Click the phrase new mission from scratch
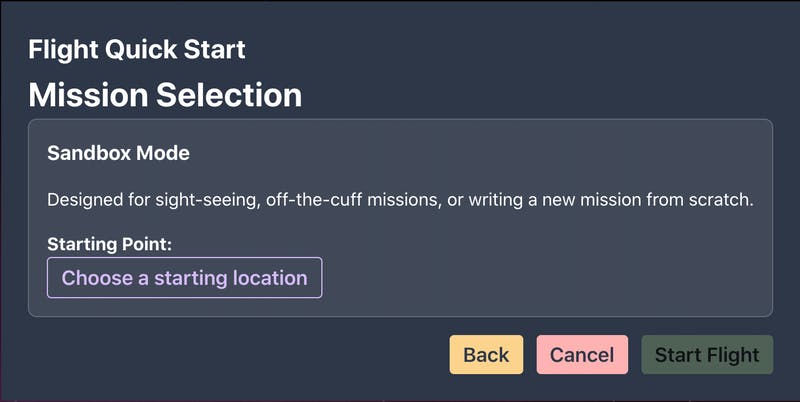This screenshot has width=800, height=402. [647, 199]
